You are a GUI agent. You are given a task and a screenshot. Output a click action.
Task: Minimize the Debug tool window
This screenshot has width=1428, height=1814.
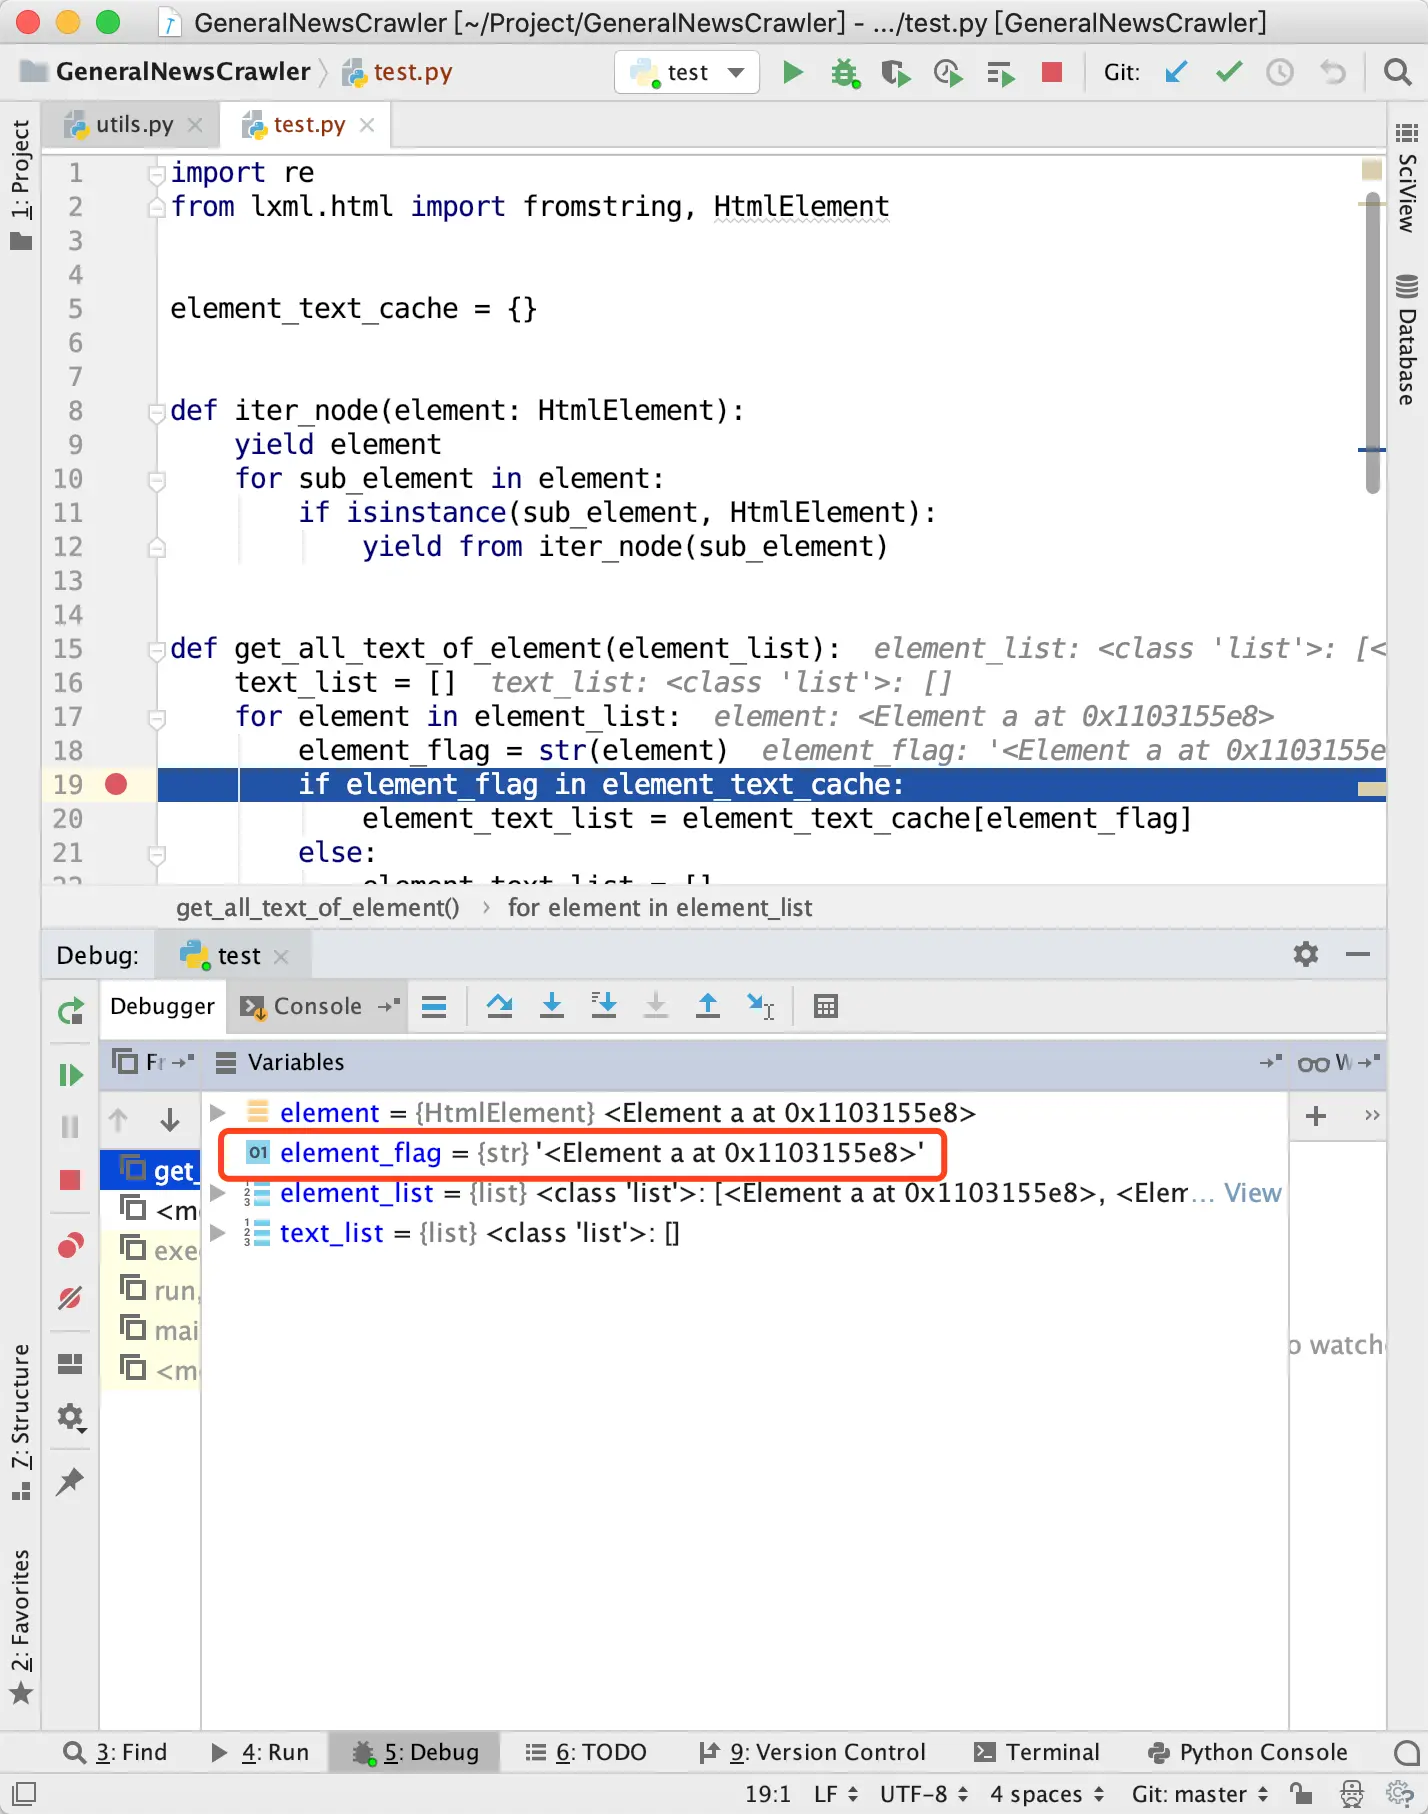(1358, 954)
